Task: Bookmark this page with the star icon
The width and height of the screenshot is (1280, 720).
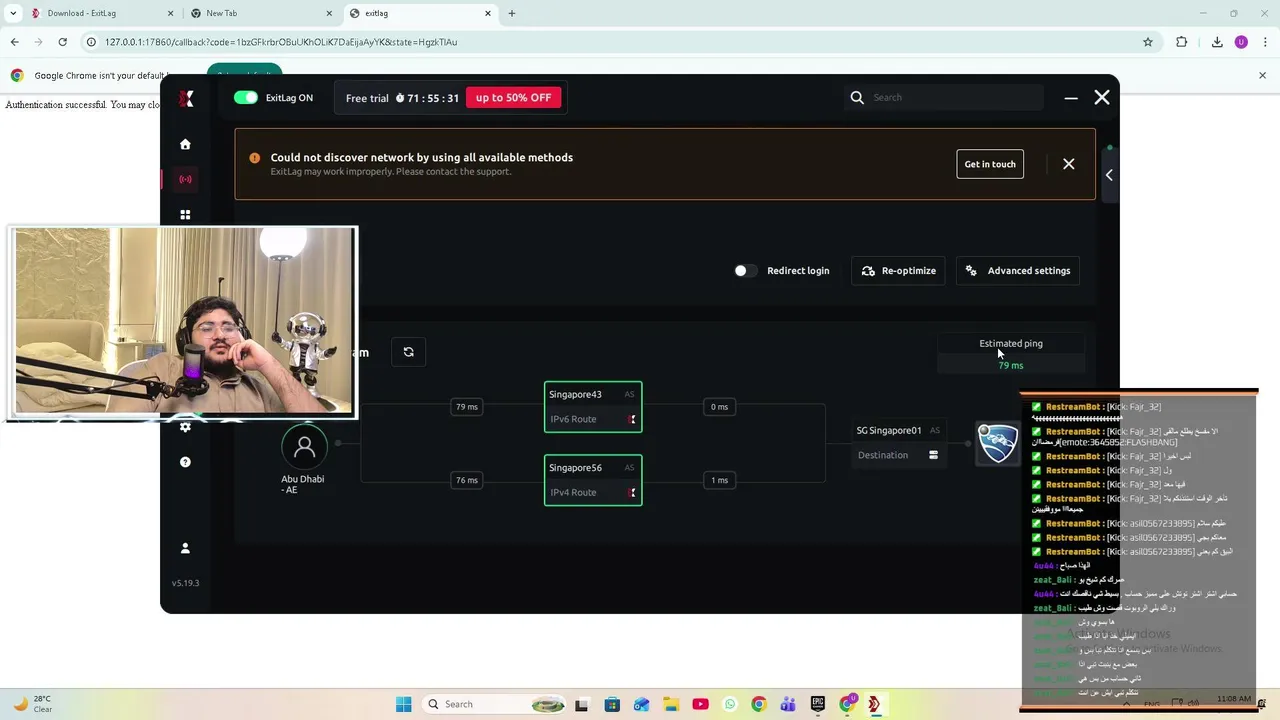Action: coord(1148,42)
